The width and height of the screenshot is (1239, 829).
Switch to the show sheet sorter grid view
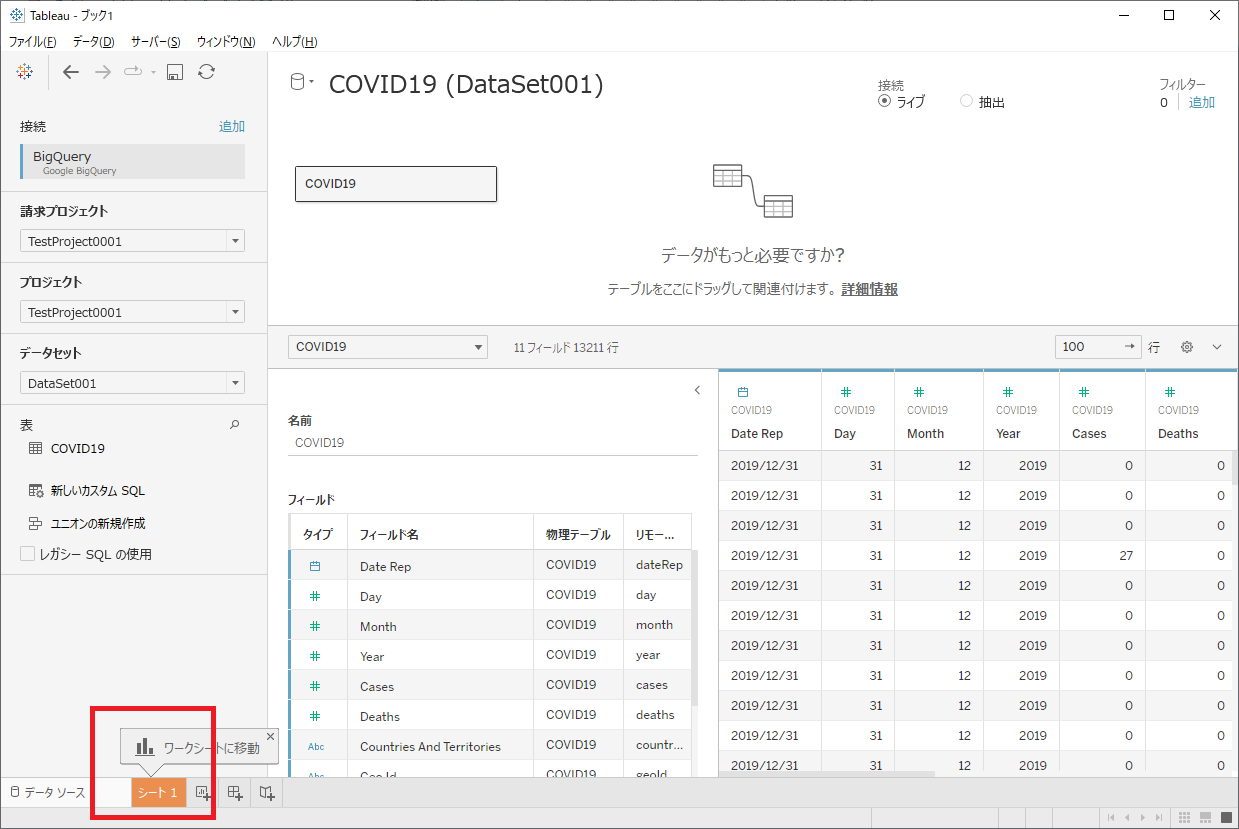[1186, 818]
